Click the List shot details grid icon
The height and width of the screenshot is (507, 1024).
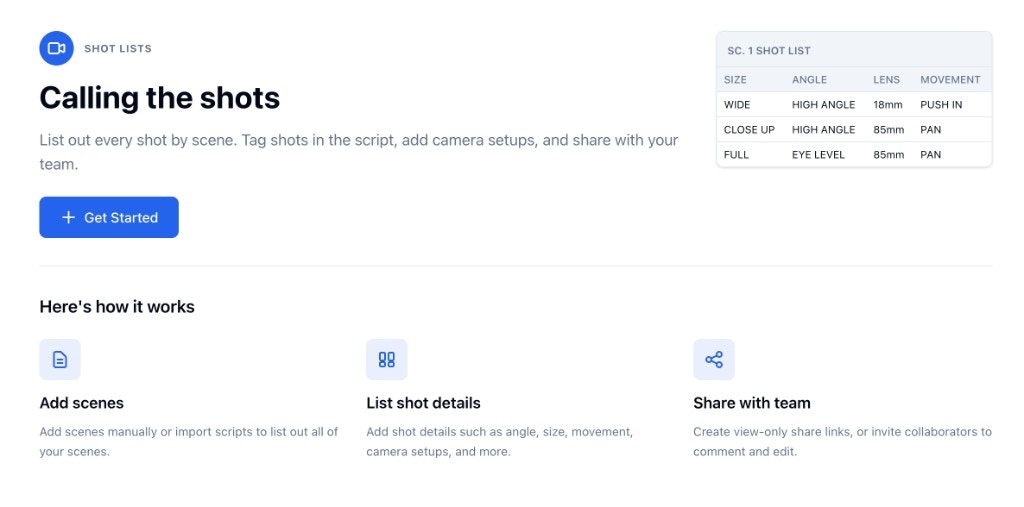(x=387, y=359)
